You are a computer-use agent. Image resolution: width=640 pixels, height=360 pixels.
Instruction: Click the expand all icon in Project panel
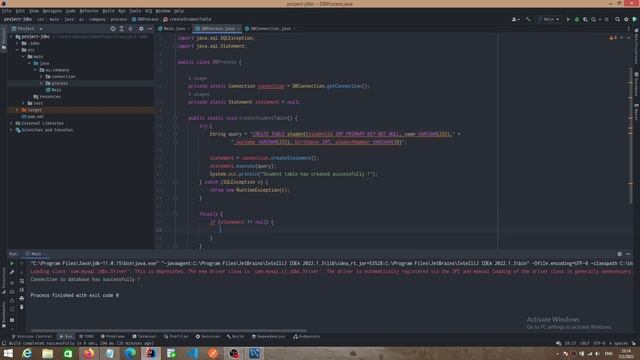coord(122,29)
